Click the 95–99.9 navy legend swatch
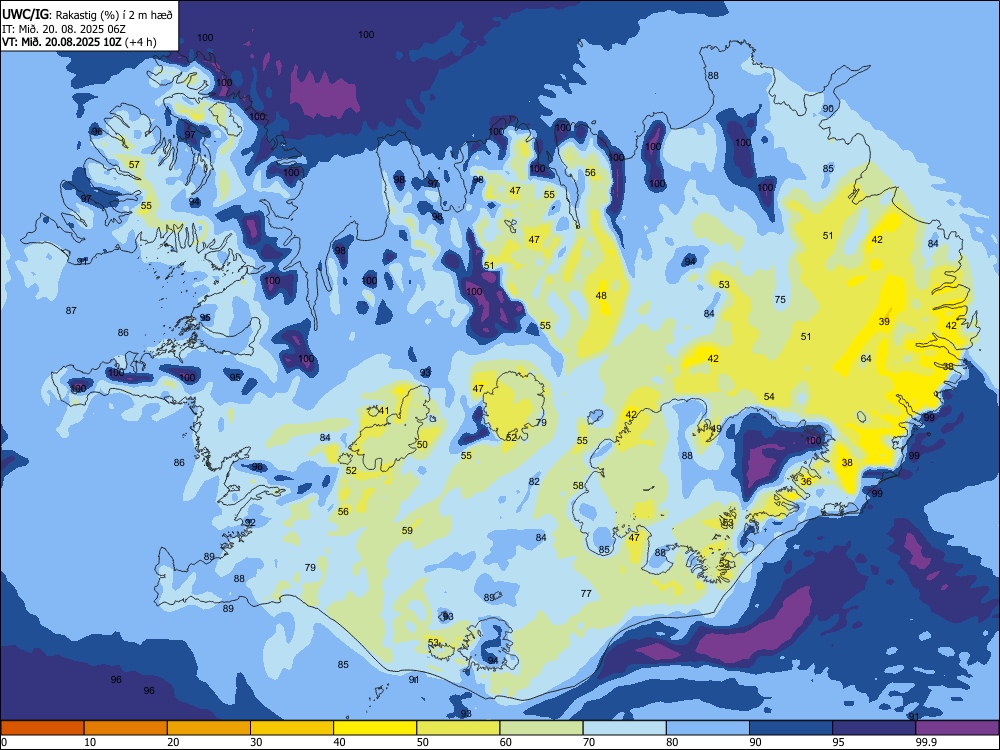 point(874,728)
